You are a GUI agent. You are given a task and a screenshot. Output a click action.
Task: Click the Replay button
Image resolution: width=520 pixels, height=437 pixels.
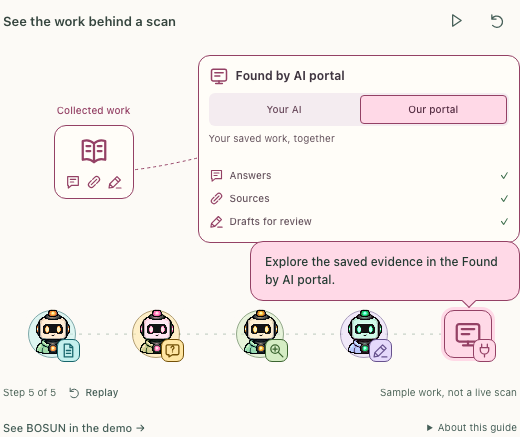(94, 393)
